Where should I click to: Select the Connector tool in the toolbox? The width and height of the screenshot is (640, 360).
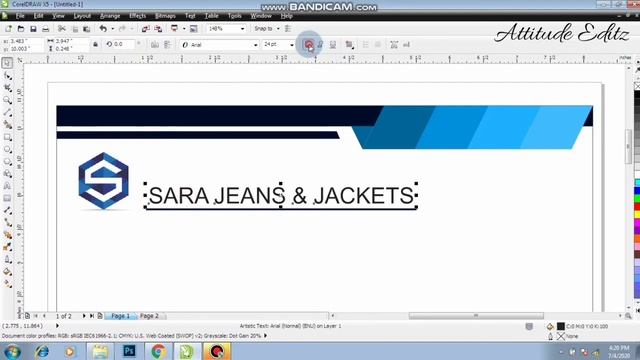click(x=7, y=223)
